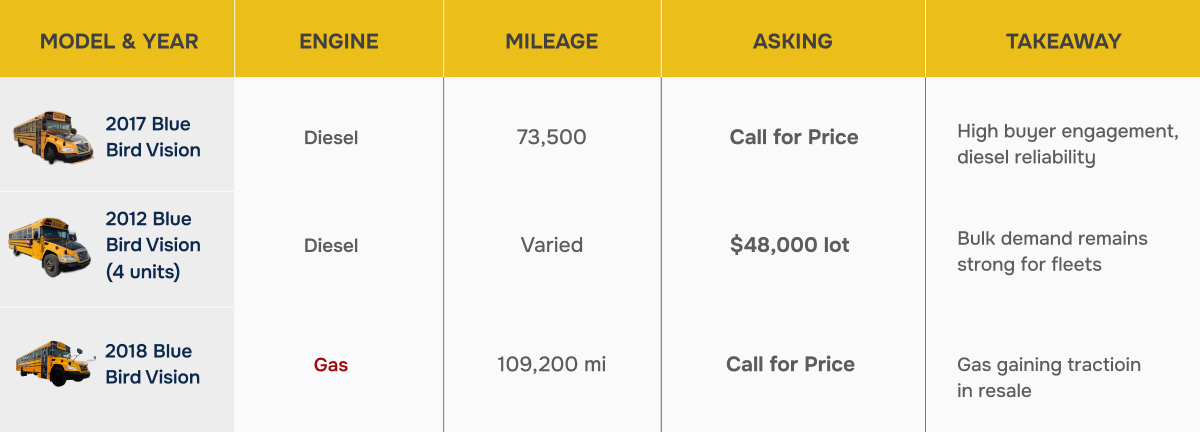Select the TAKEAWAY column header
The image size is (1200, 432).
[x=1063, y=41]
